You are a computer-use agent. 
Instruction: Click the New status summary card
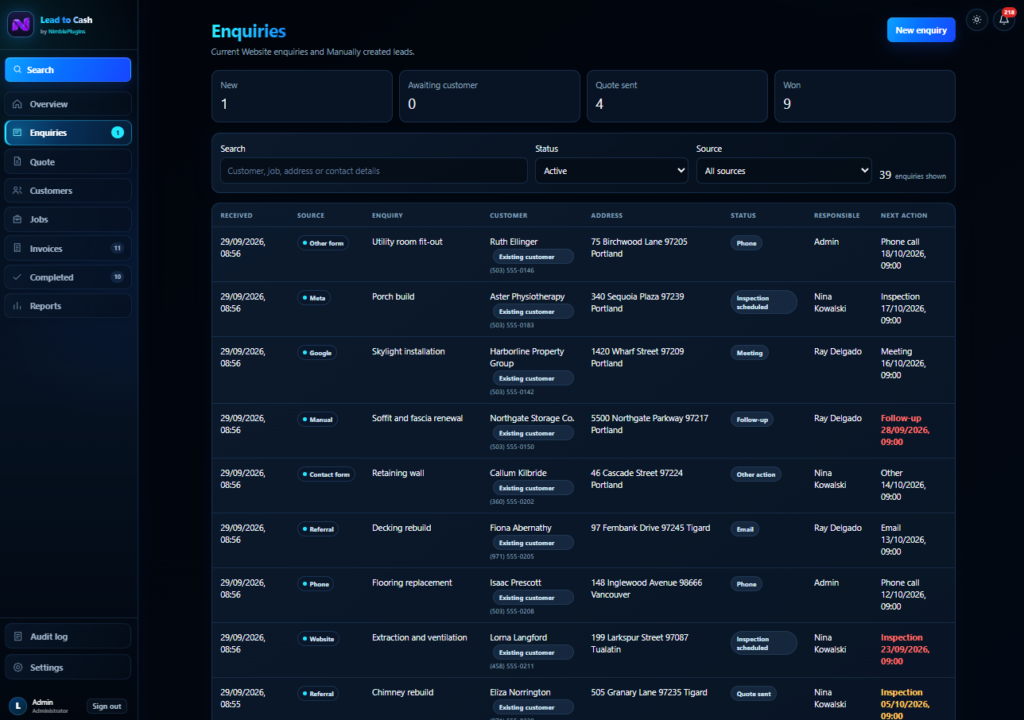pyautogui.click(x=302, y=96)
